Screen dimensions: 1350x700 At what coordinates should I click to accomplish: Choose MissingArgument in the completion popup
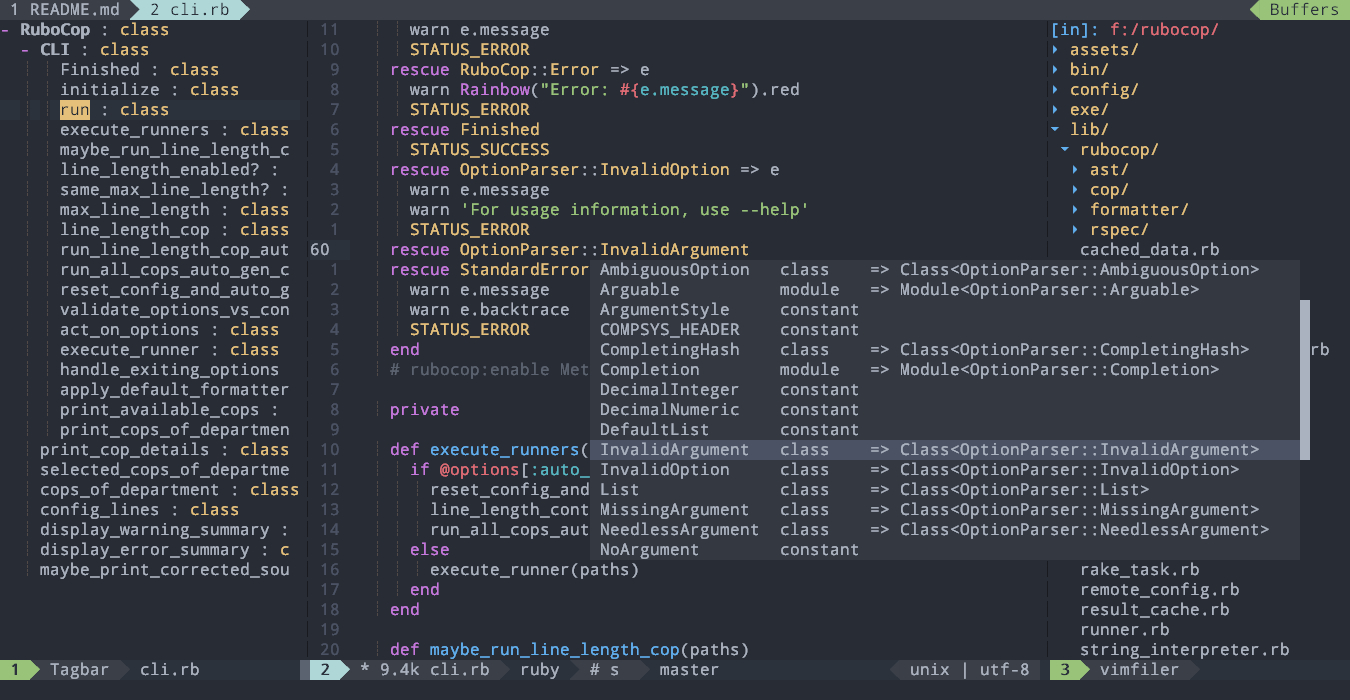pos(945,510)
